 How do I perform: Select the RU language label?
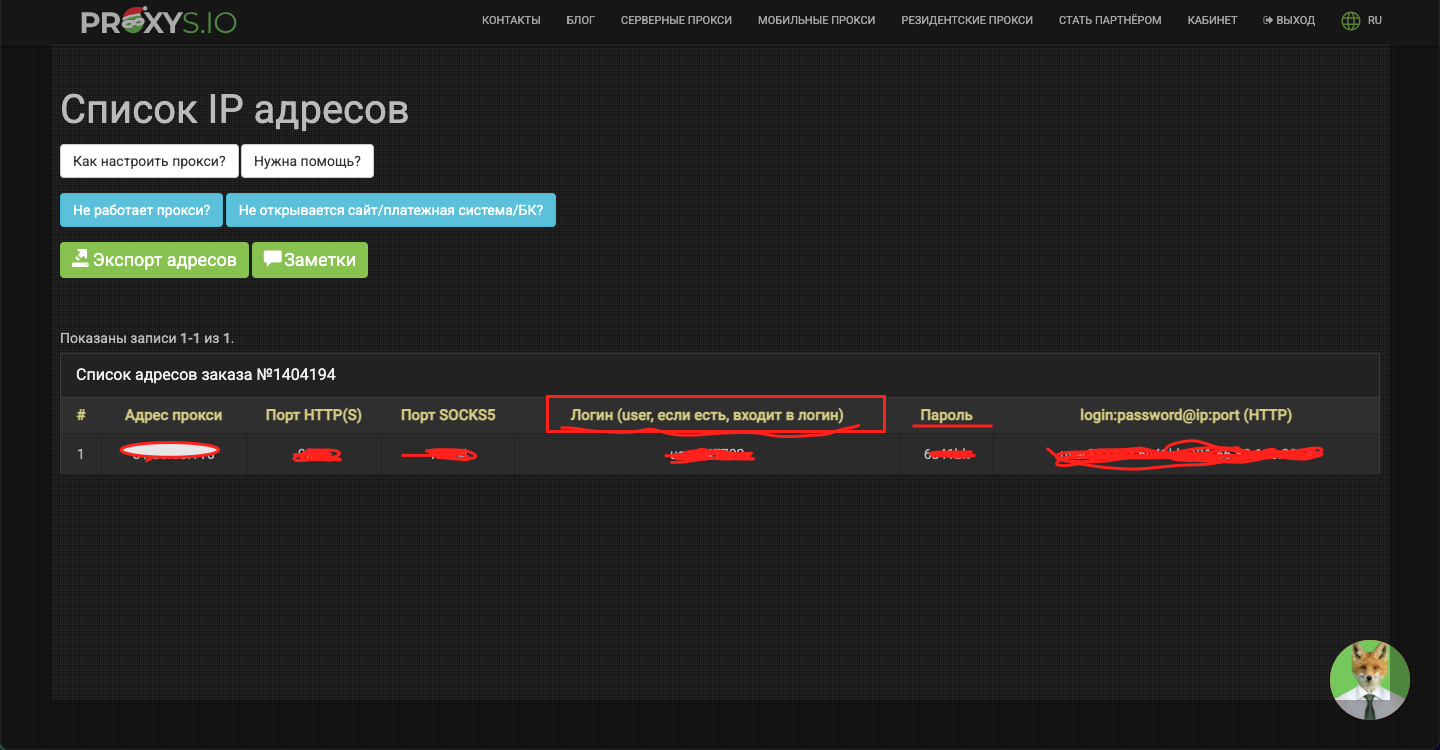pyautogui.click(x=1375, y=20)
